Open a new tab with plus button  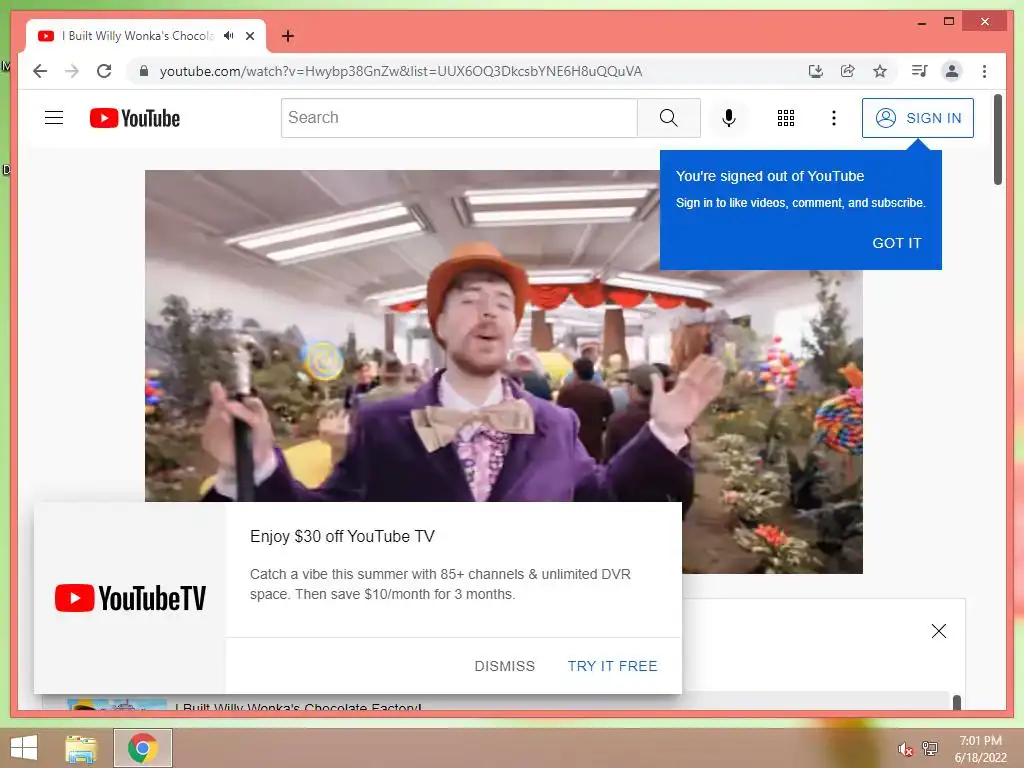pos(287,36)
